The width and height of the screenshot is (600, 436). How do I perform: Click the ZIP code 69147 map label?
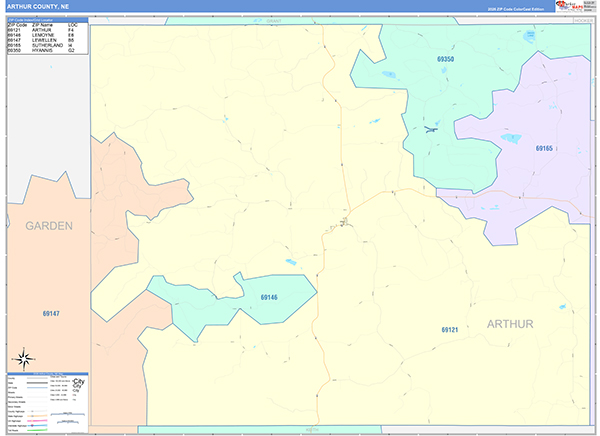pos(51,314)
